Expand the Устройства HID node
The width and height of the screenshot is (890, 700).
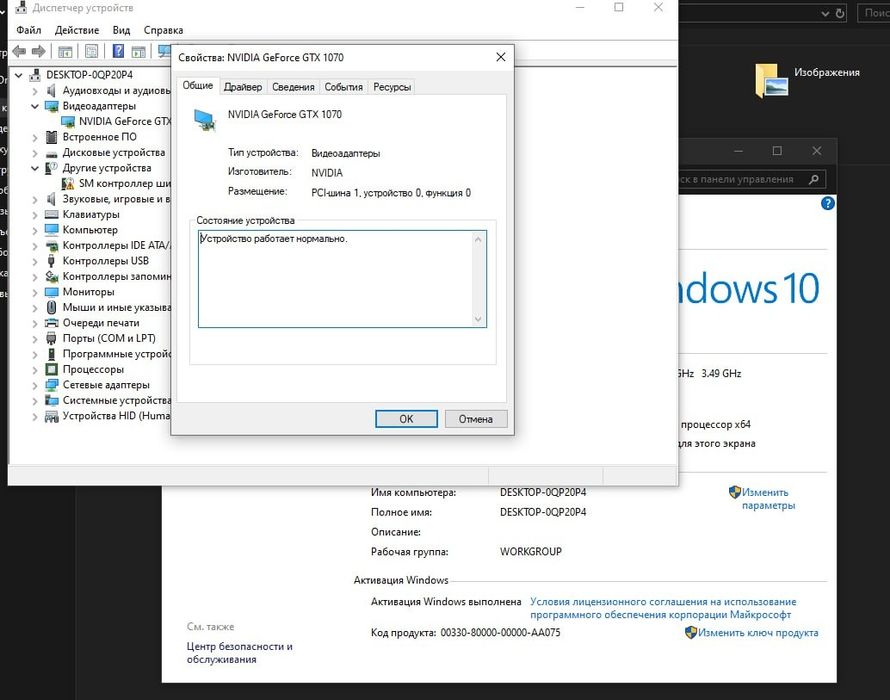(35, 416)
